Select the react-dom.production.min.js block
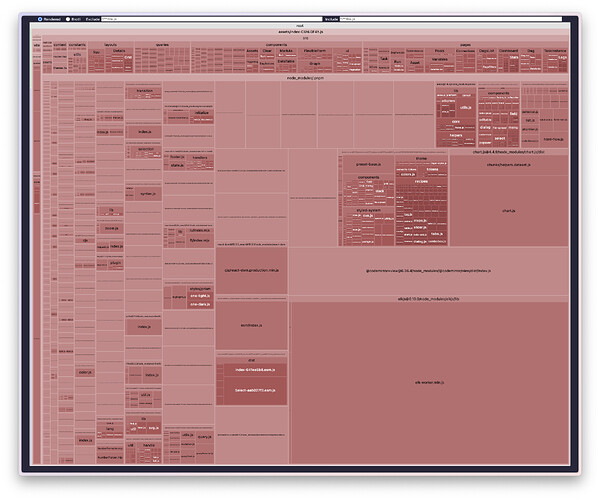599x500 pixels. point(252,270)
